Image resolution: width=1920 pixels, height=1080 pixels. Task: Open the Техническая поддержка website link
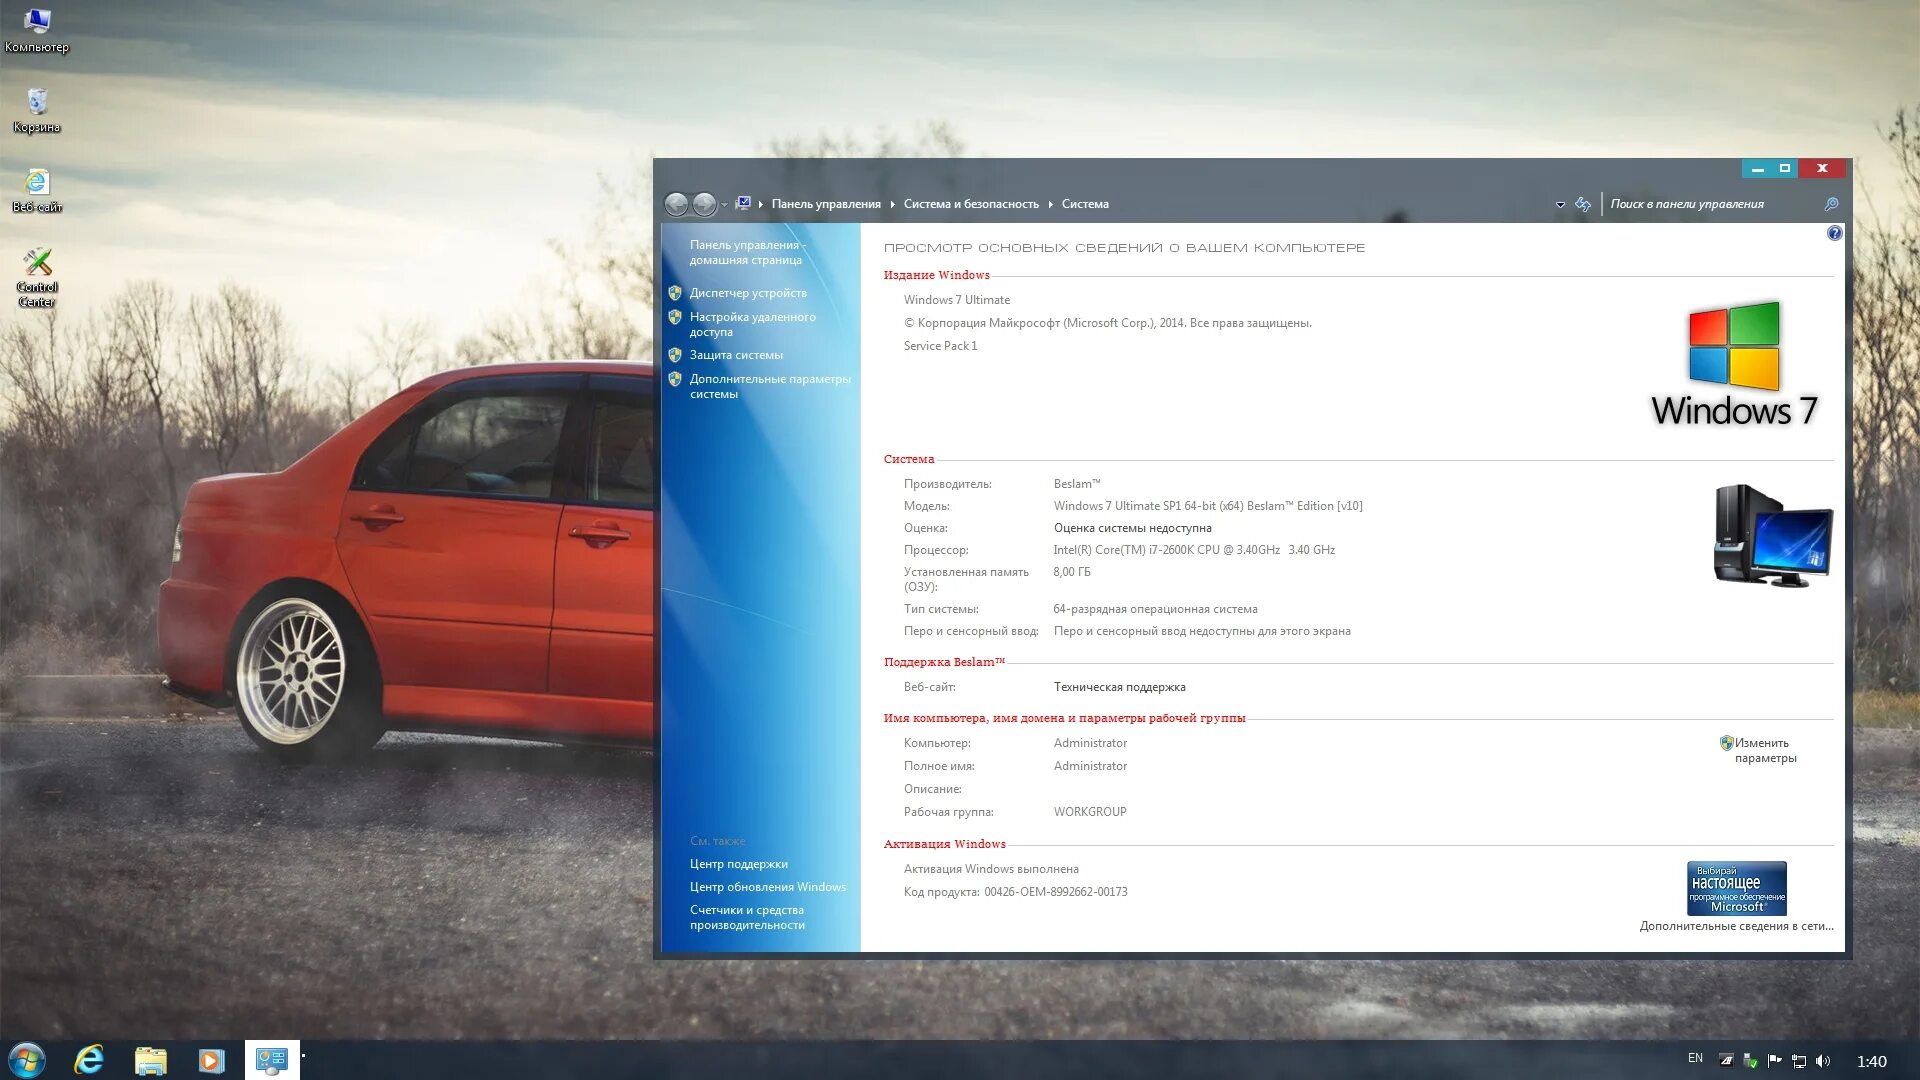[1119, 687]
